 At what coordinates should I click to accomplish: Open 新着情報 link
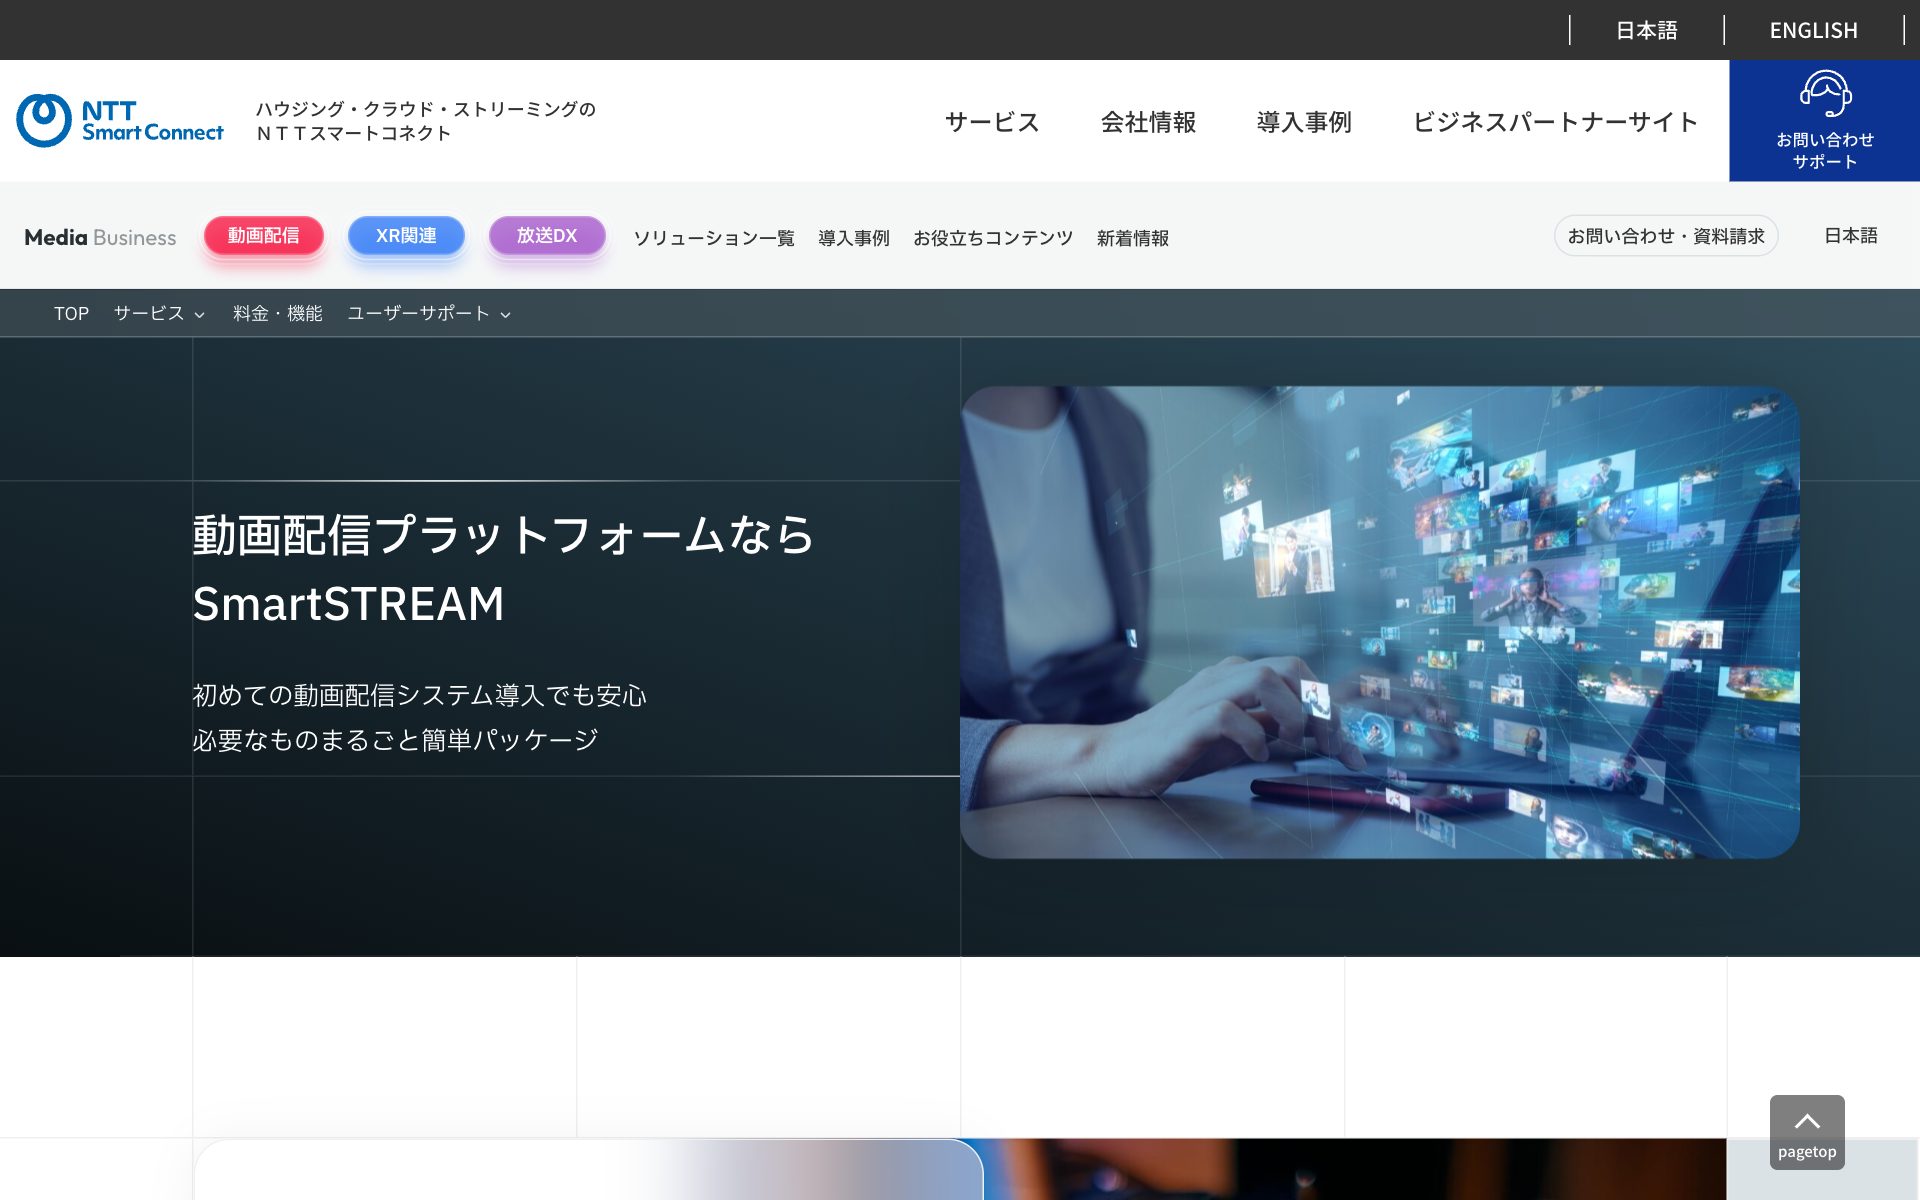(1133, 238)
